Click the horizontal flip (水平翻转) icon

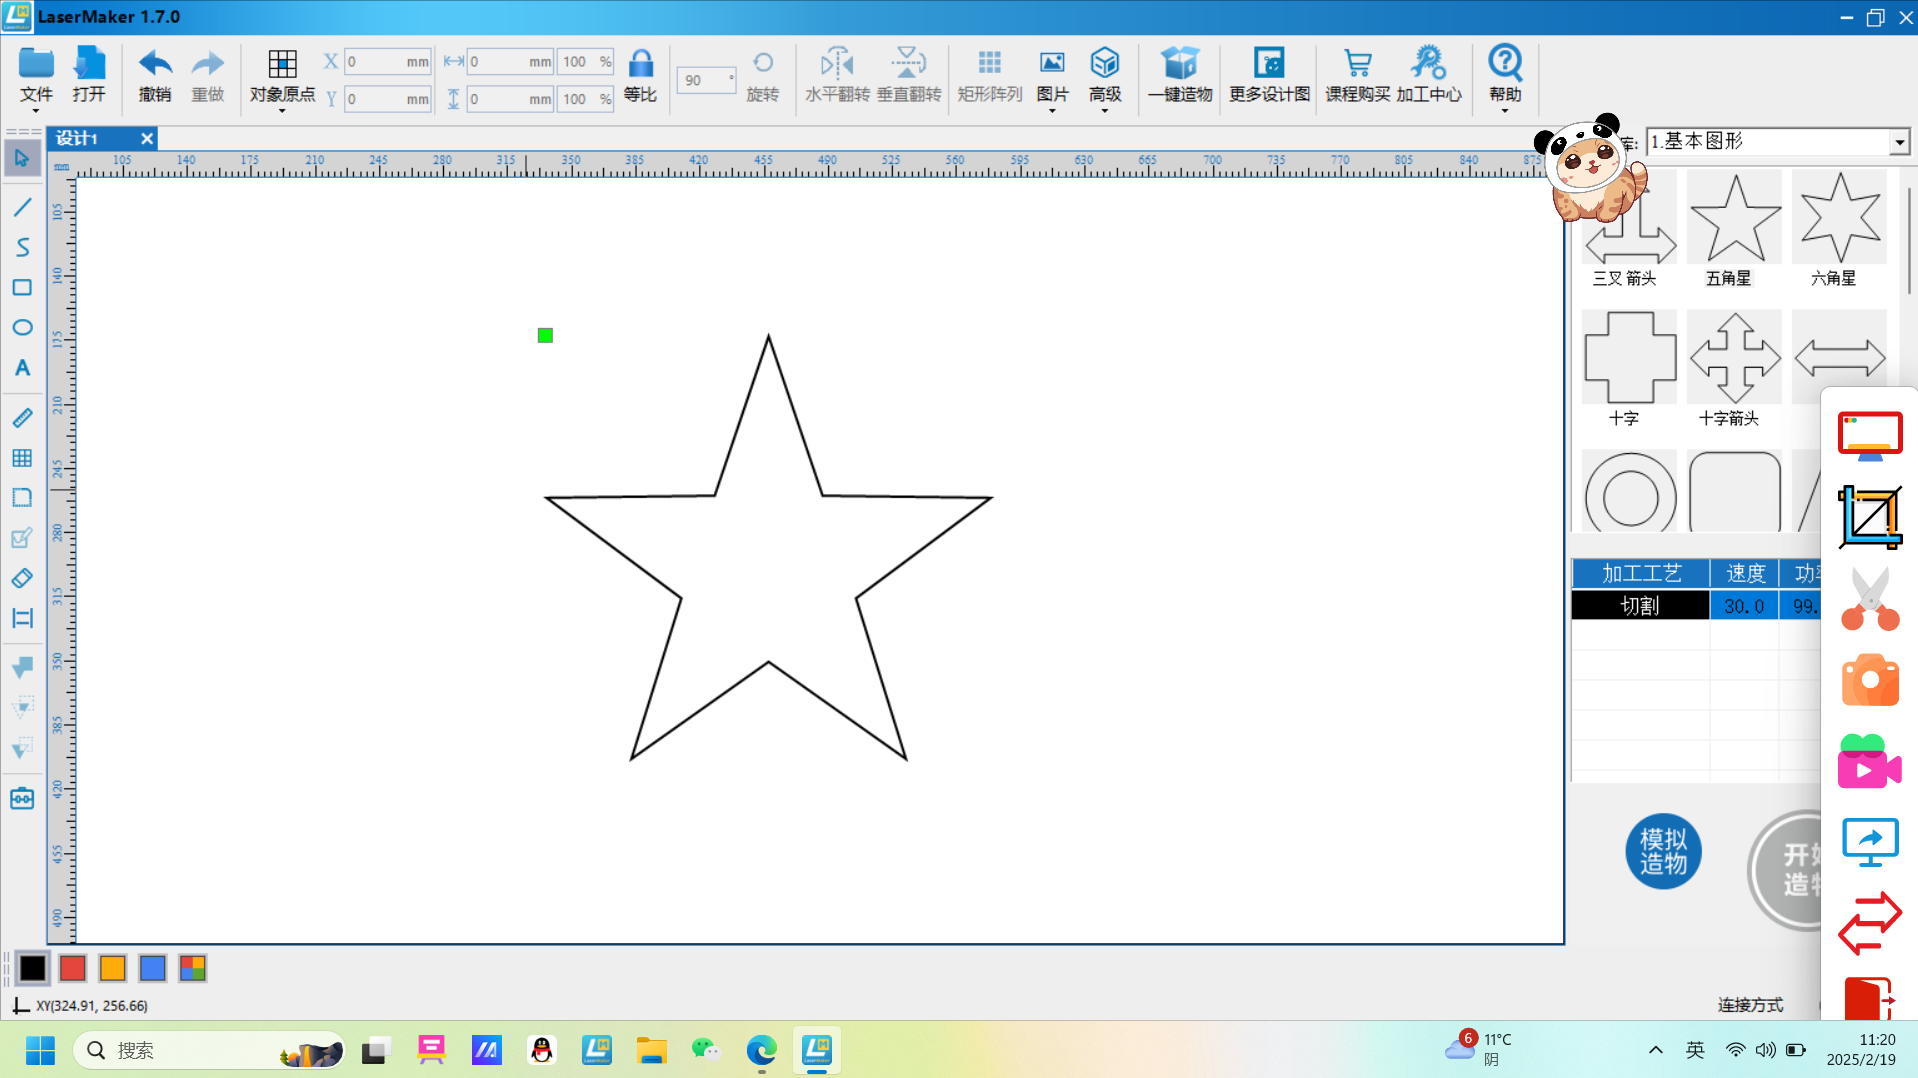tap(836, 75)
